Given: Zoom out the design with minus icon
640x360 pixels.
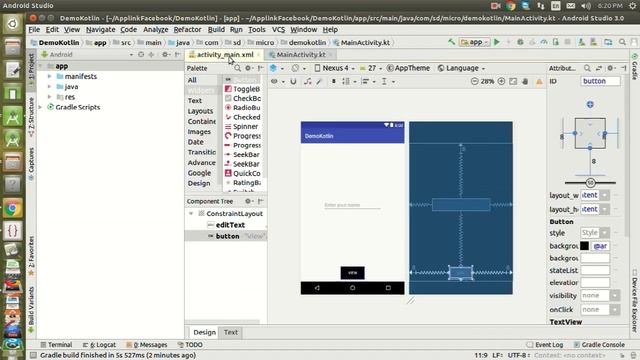Looking at the screenshot, I should pyautogui.click(x=474, y=81).
